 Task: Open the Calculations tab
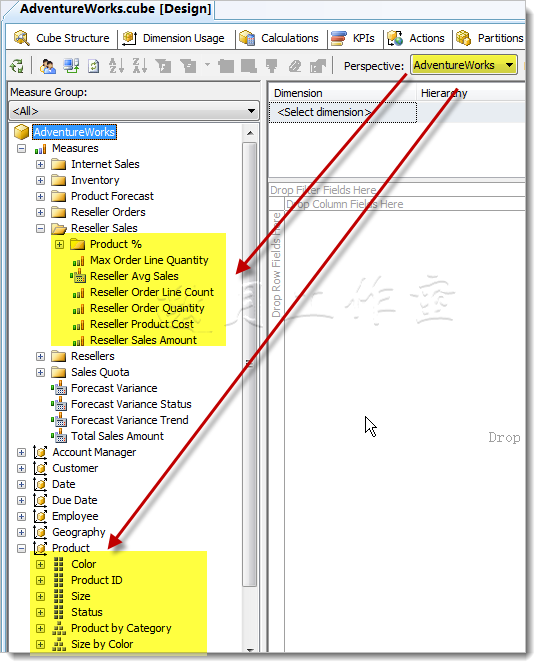point(279,38)
